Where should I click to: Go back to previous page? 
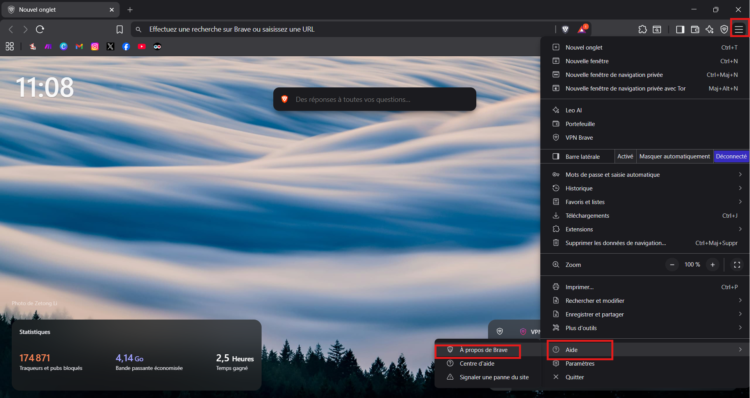pyautogui.click(x=11, y=29)
